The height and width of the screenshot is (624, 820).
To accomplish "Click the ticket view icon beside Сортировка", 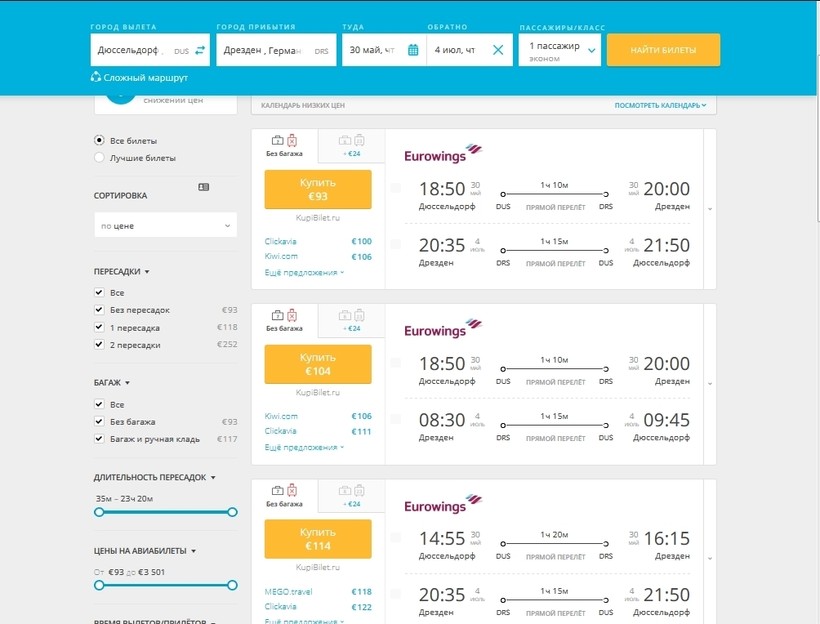I will [204, 187].
